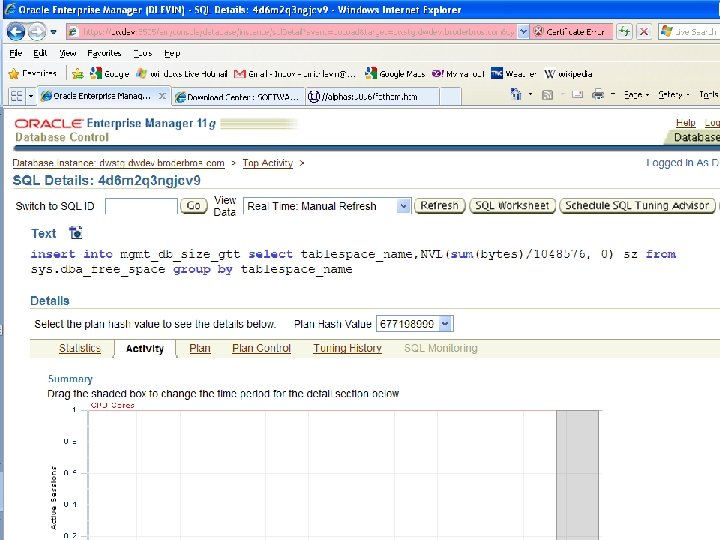The image size is (720, 540).
Task: Open the View menu
Action: click(x=68, y=53)
